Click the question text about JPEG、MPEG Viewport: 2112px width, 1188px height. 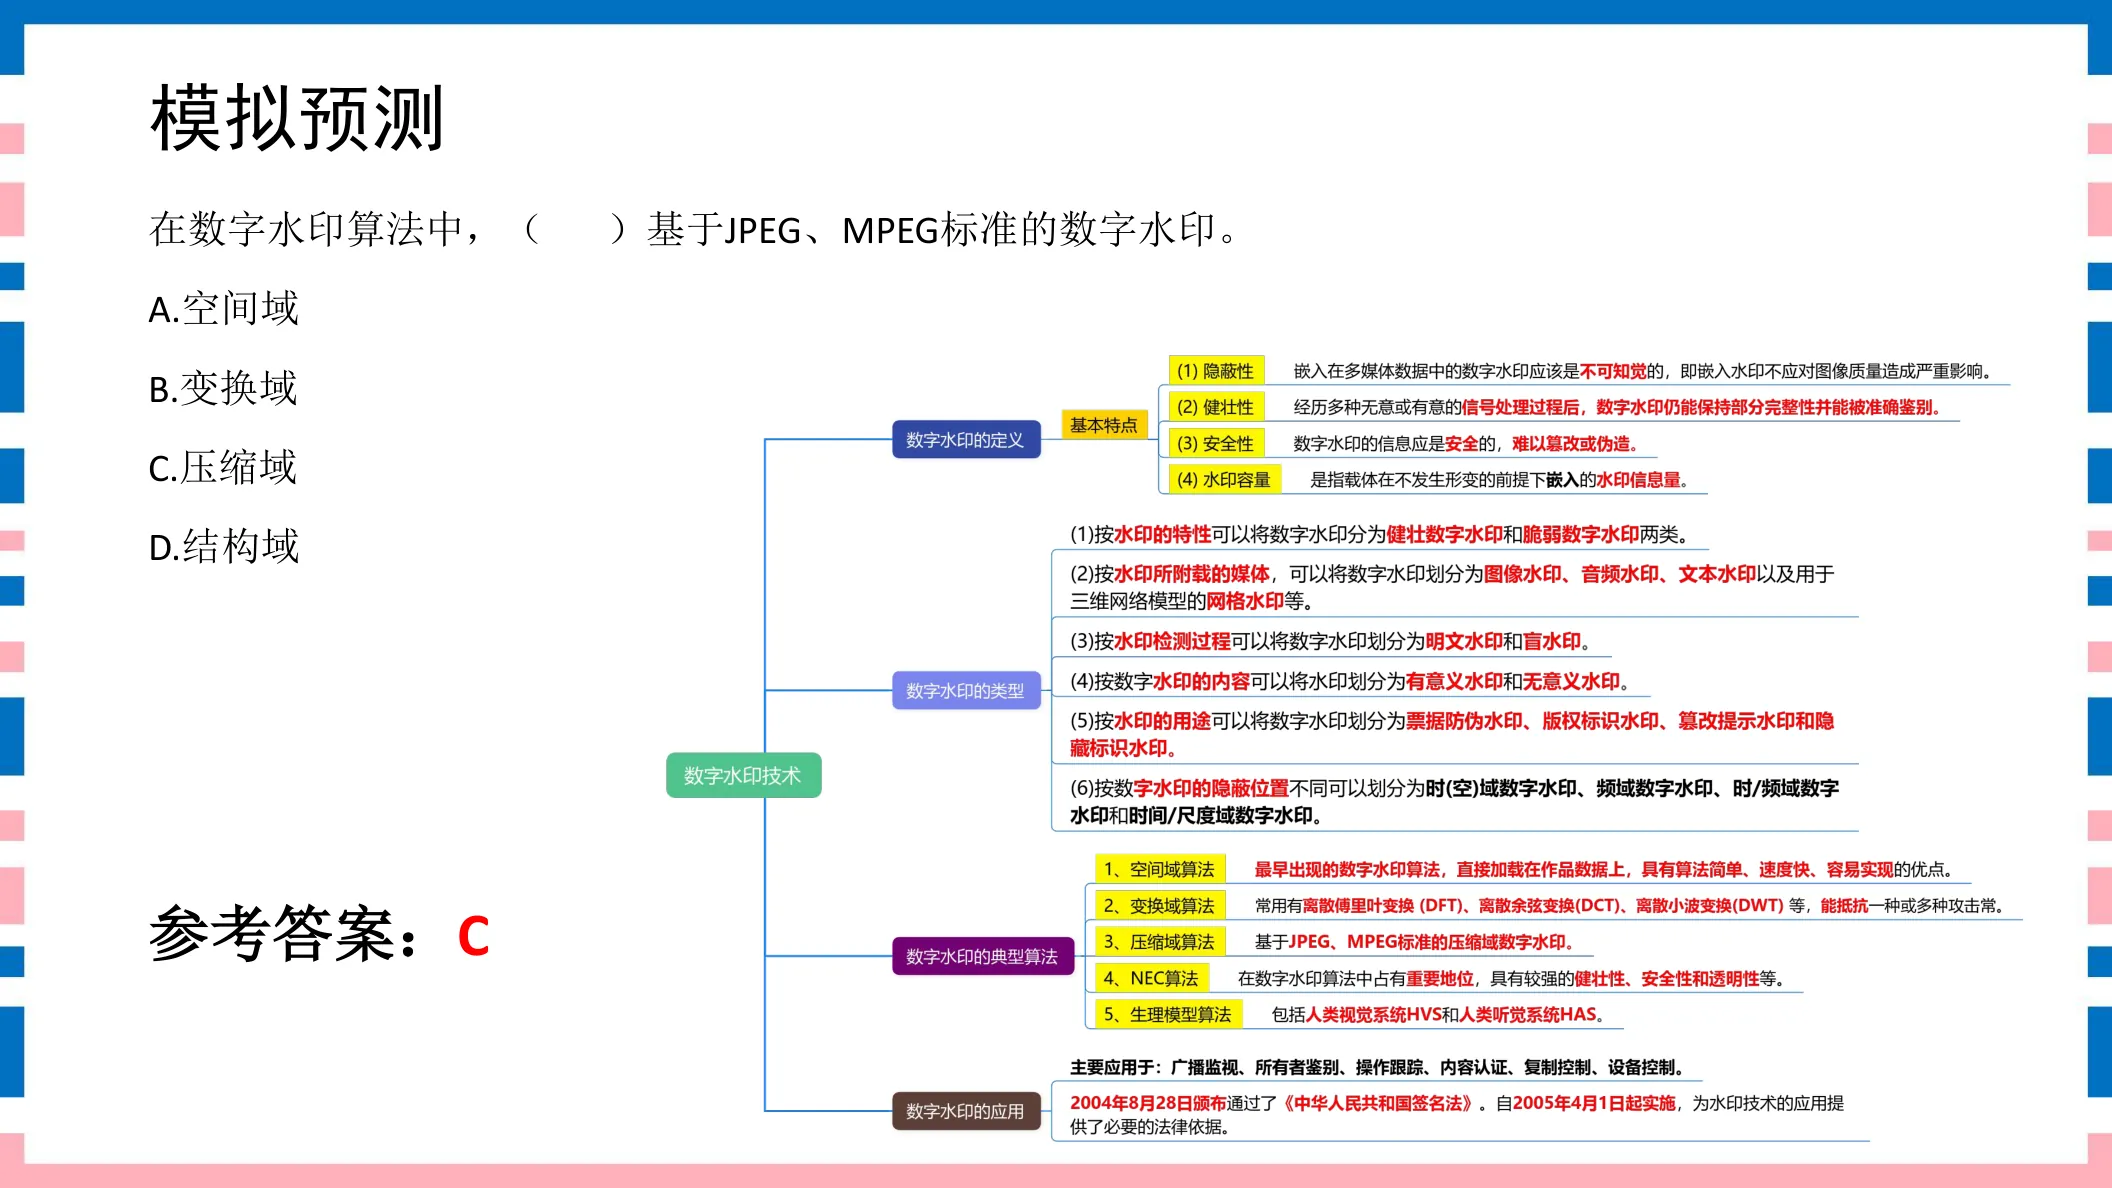pos(695,229)
